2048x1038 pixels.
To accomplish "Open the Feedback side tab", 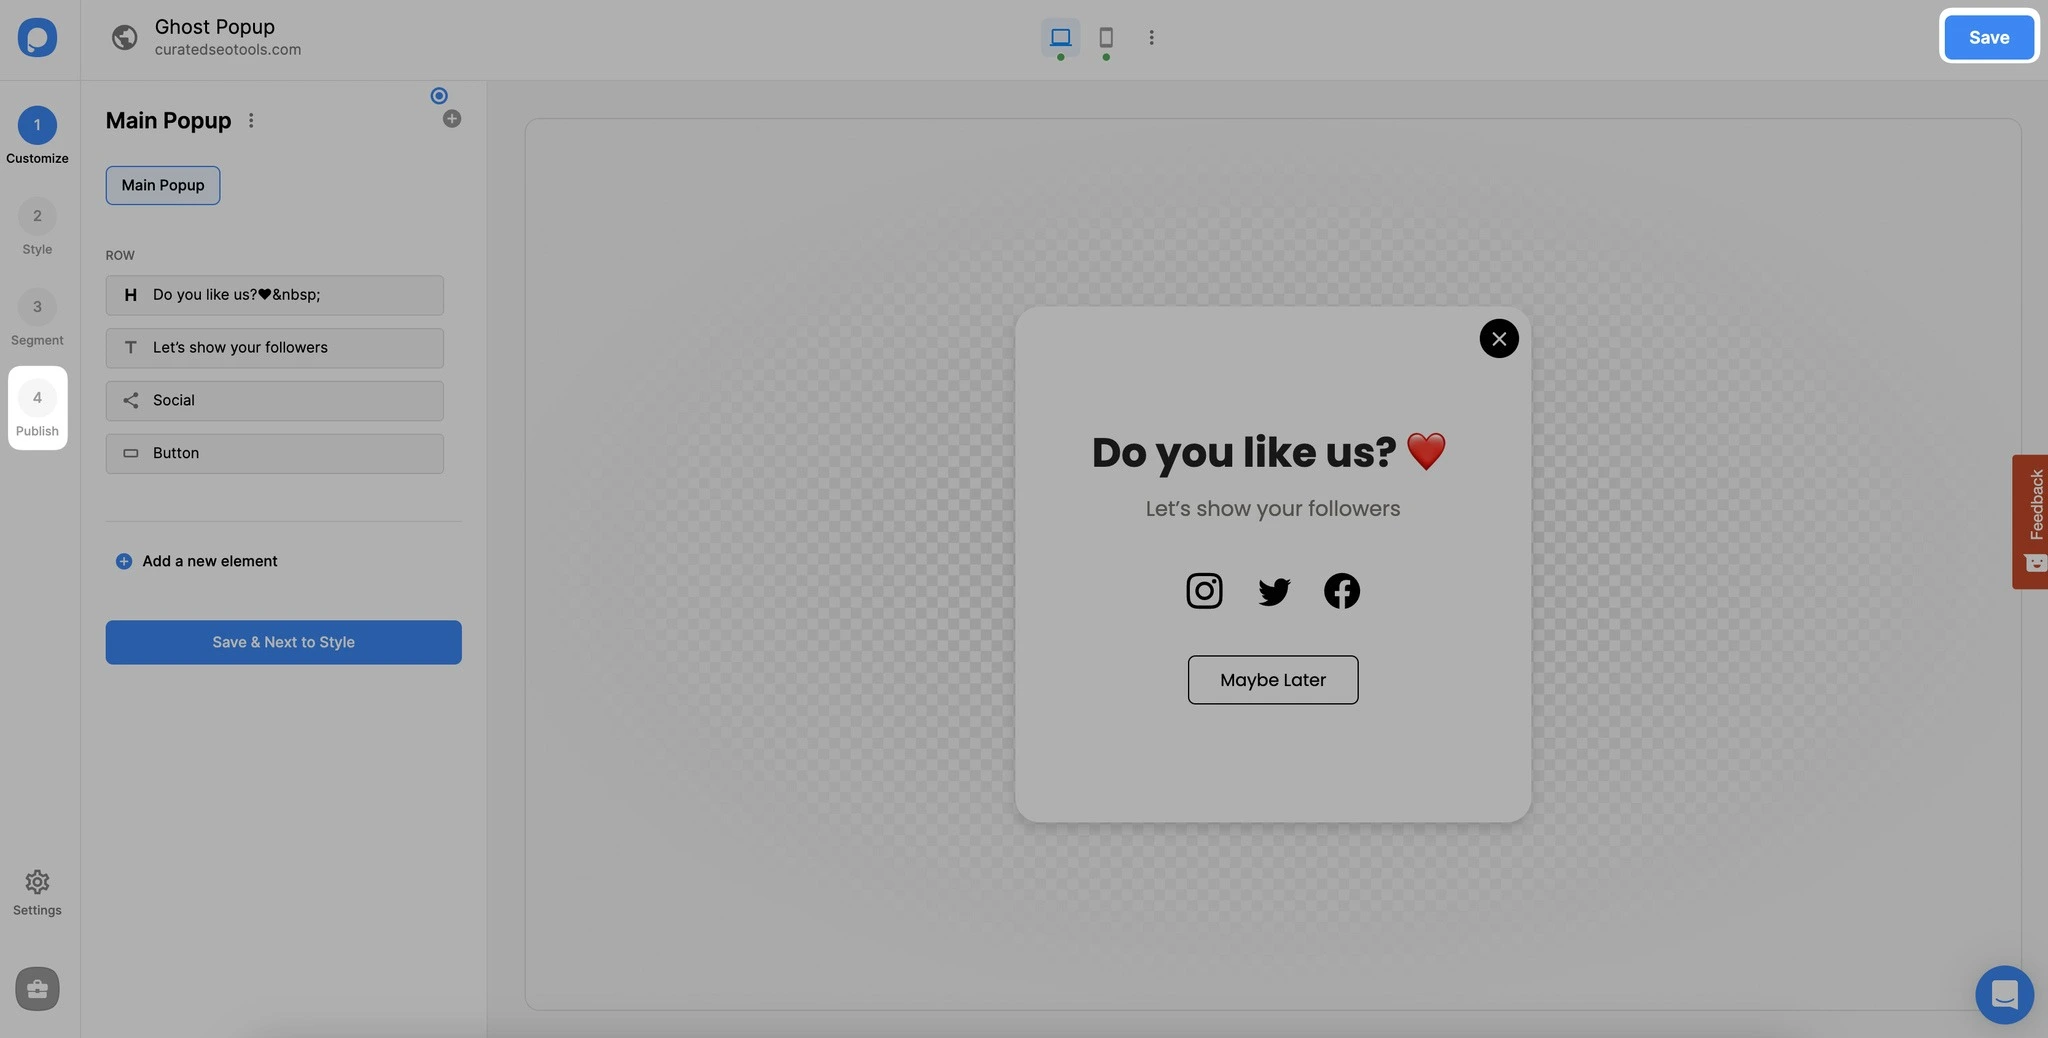I will tap(2030, 522).
